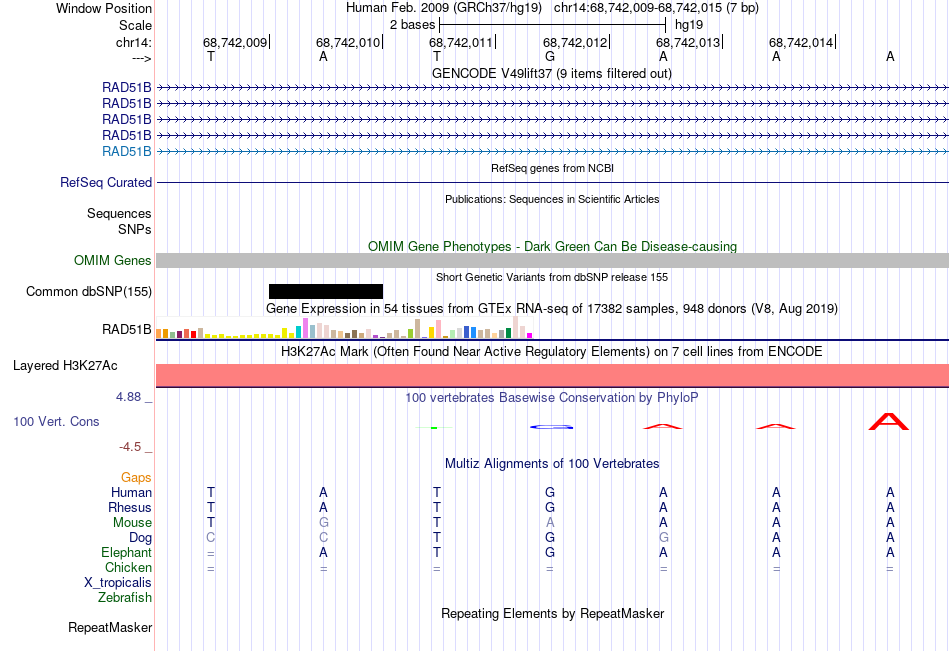
Task: Click Gene Expression in 54 tissues title
Action: 552,309
